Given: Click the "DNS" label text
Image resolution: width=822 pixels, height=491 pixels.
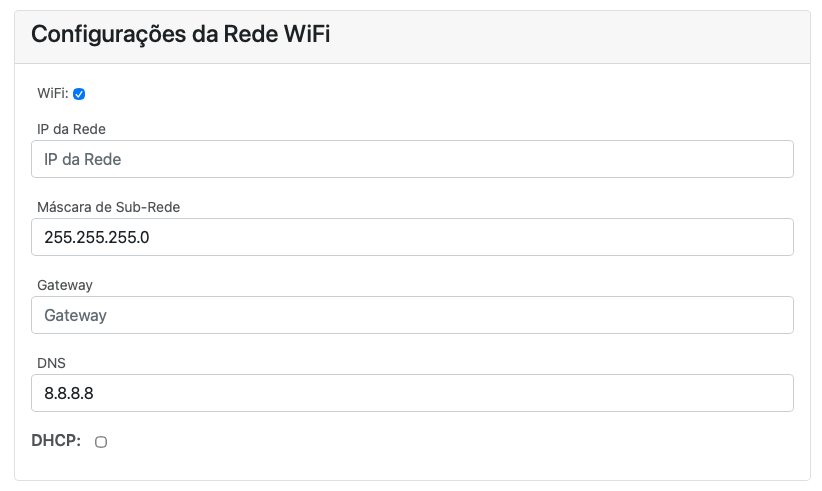Looking at the screenshot, I should coord(51,363).
